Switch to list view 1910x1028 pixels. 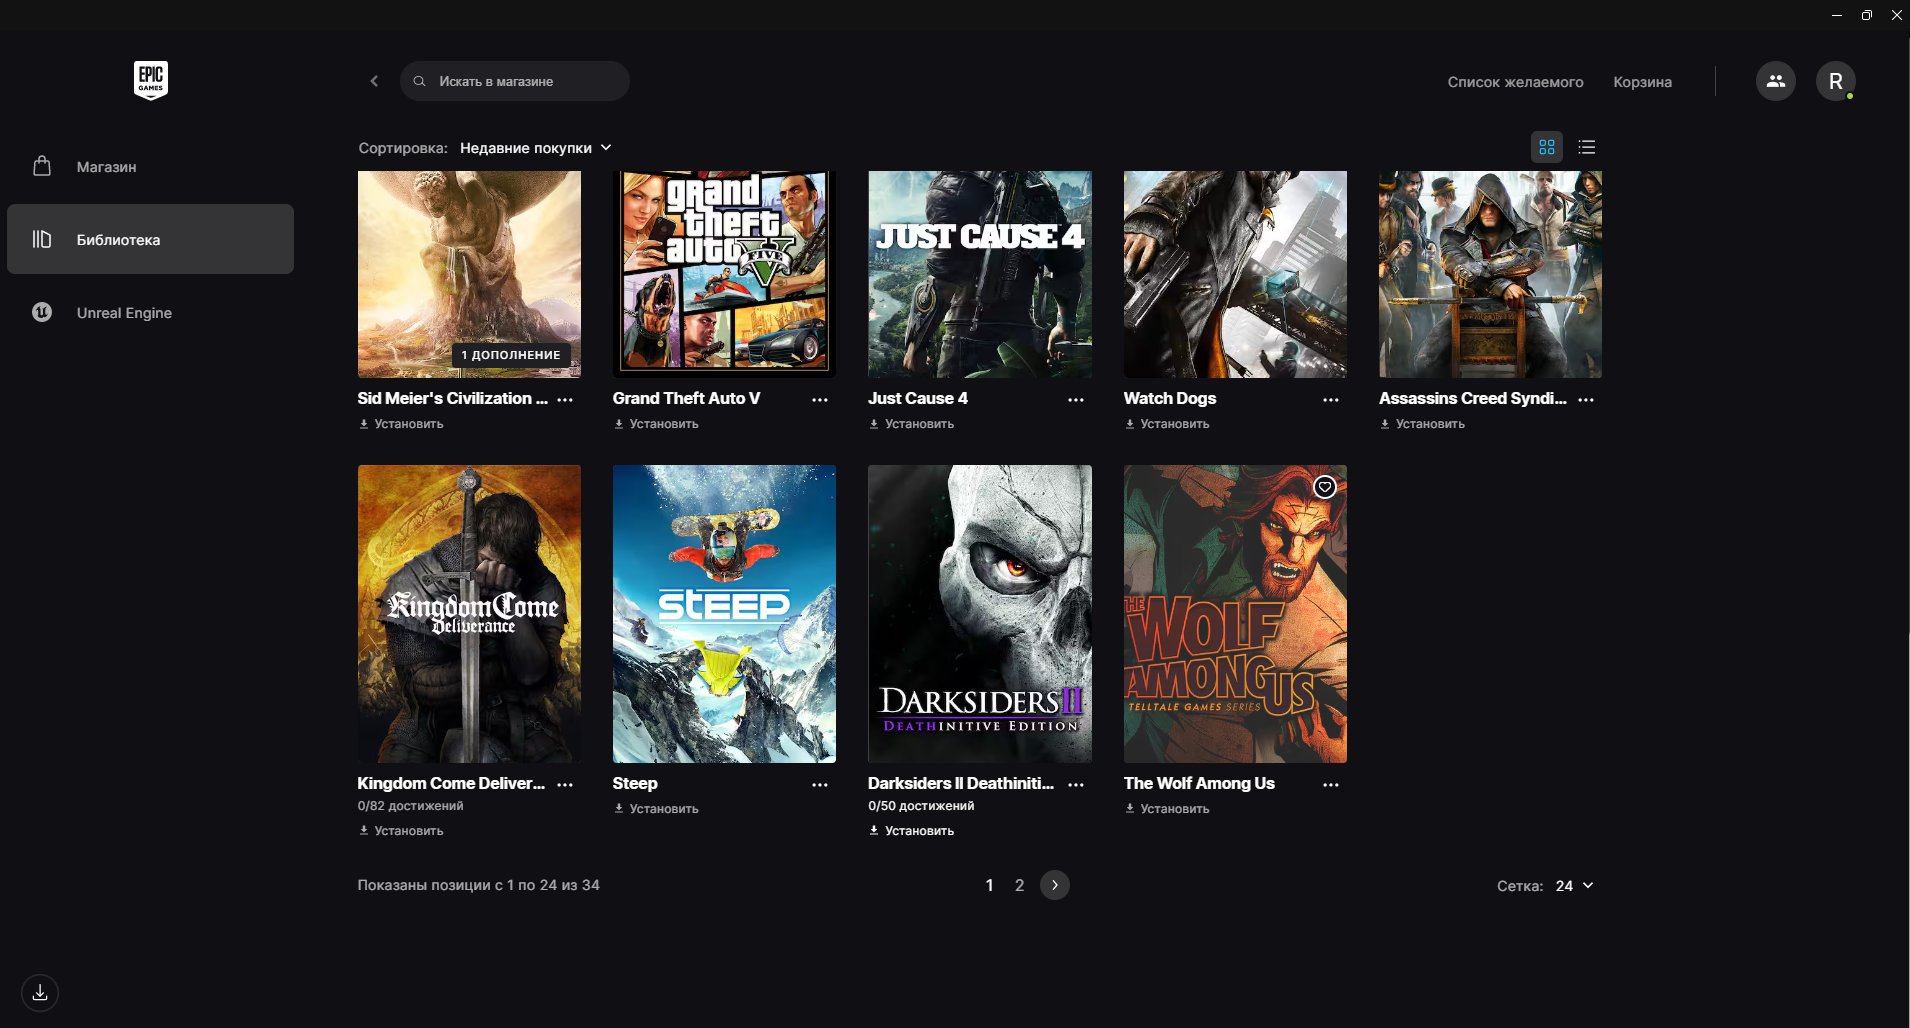tap(1587, 147)
